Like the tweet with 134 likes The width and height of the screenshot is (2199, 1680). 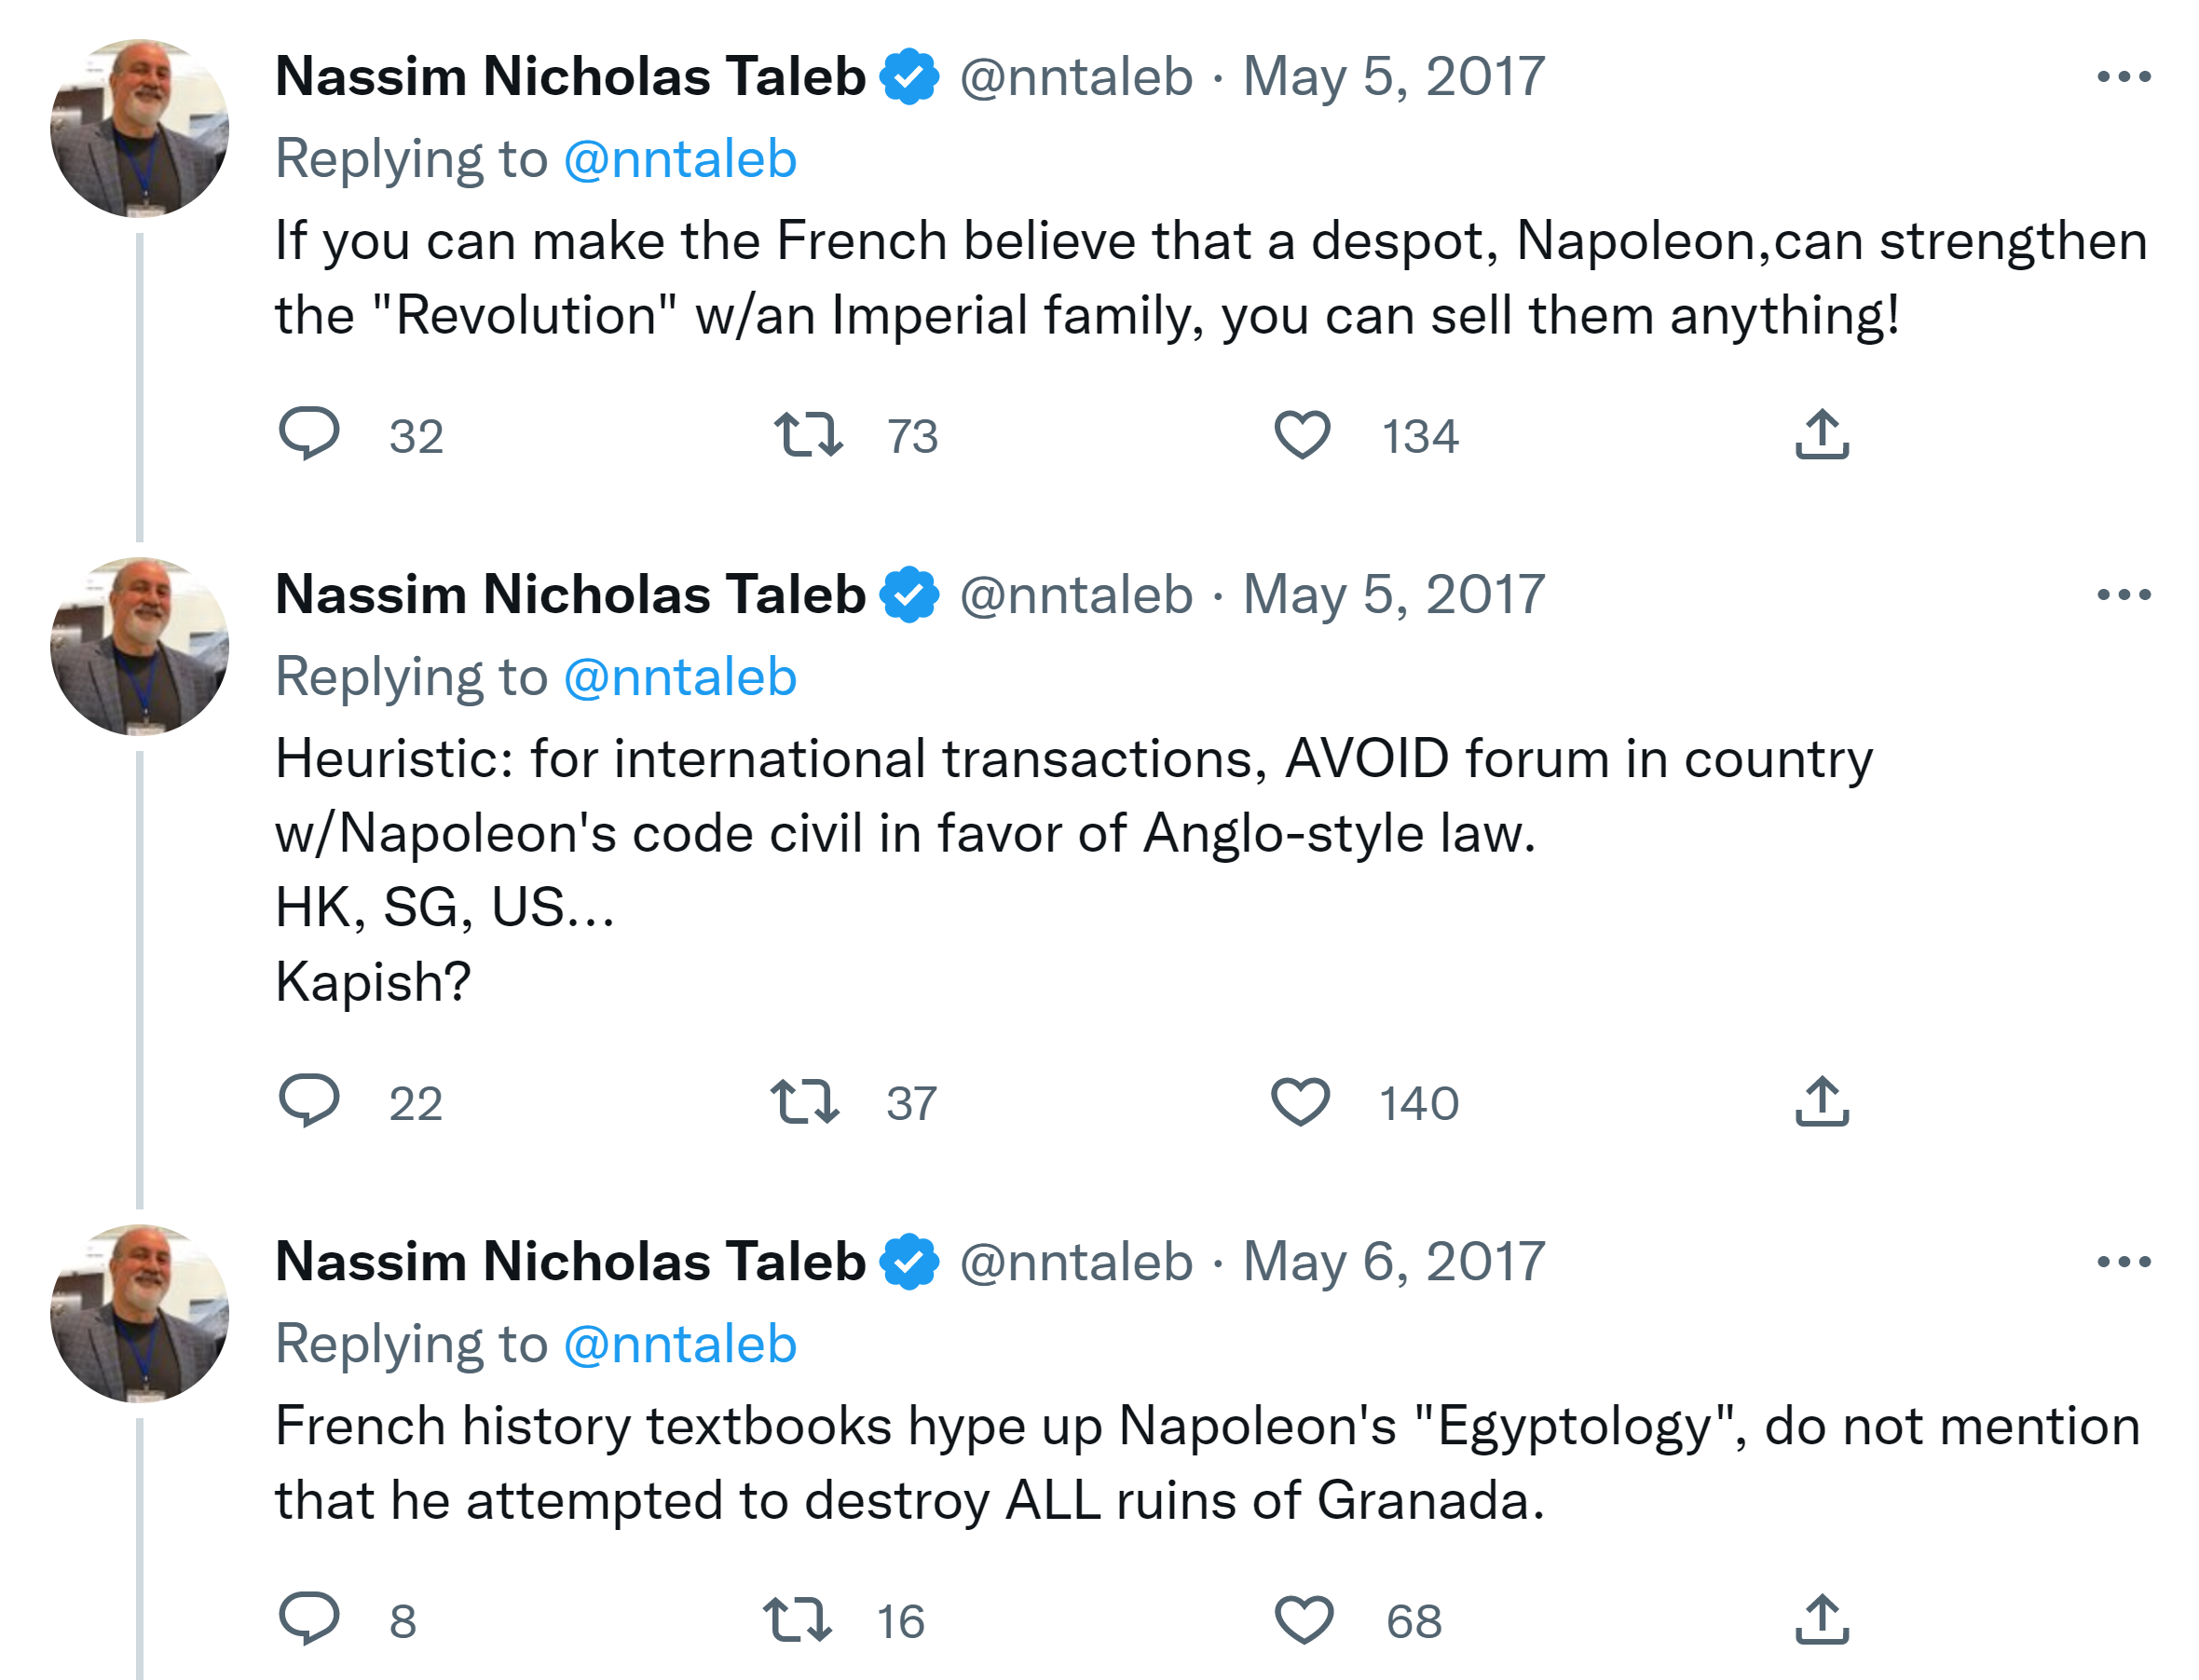tap(1301, 435)
